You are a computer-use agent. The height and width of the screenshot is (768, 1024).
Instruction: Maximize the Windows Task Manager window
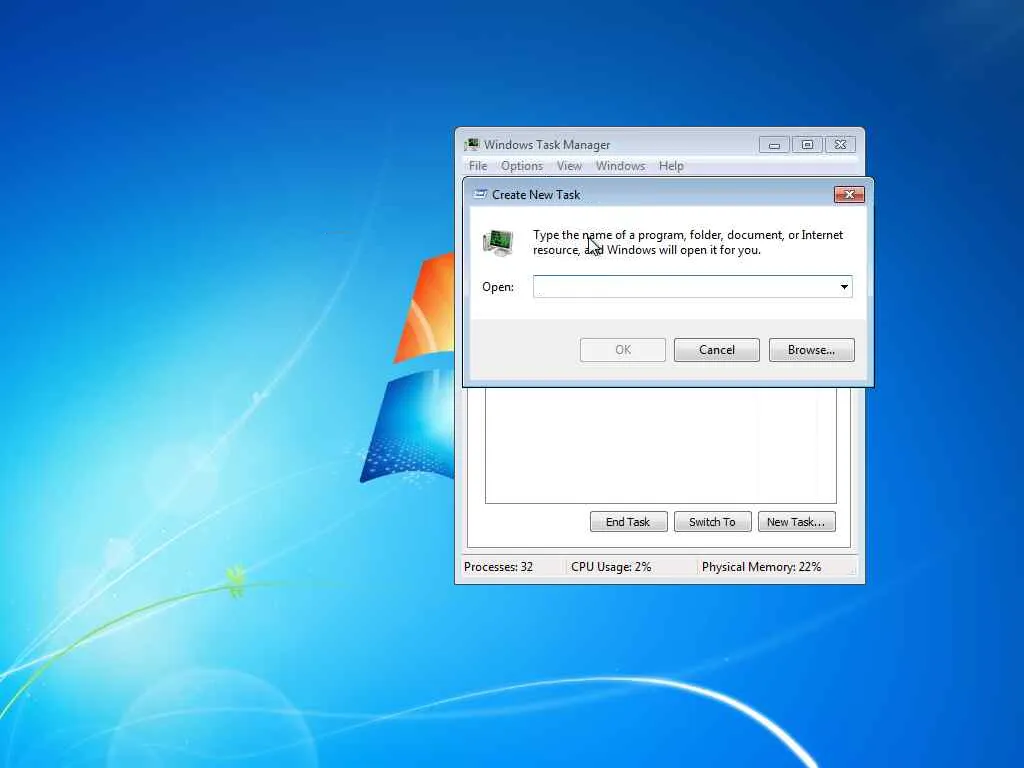pos(807,144)
